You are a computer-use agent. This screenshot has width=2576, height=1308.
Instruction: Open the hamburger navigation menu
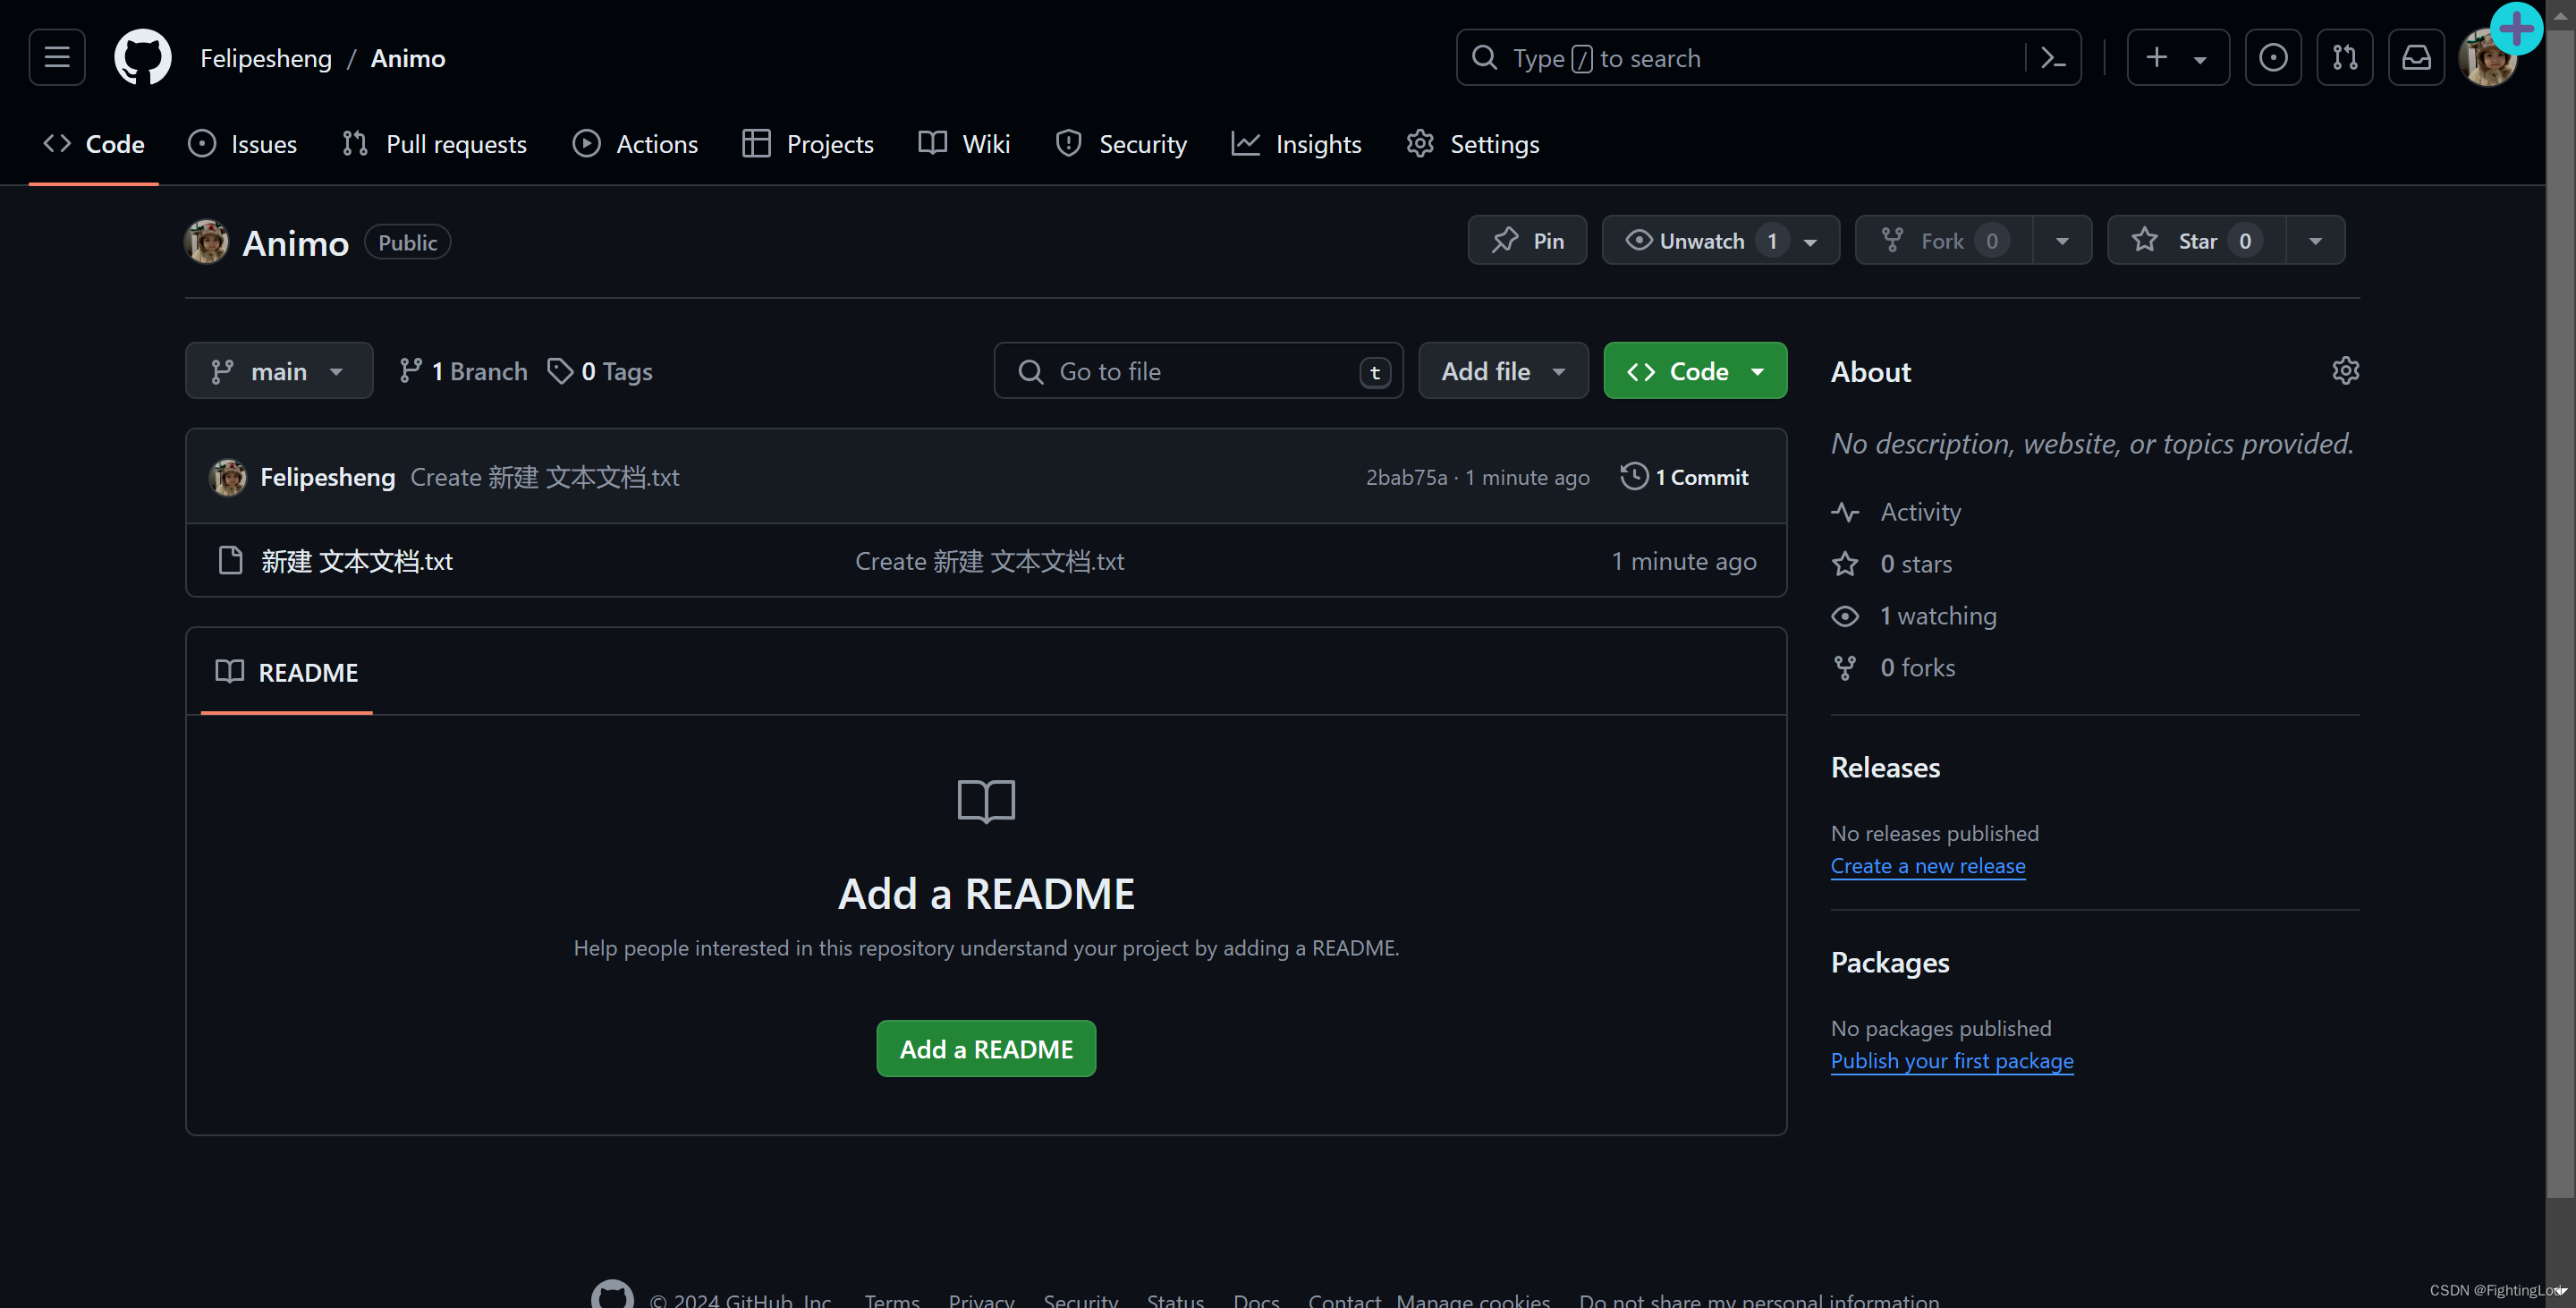click(x=57, y=57)
